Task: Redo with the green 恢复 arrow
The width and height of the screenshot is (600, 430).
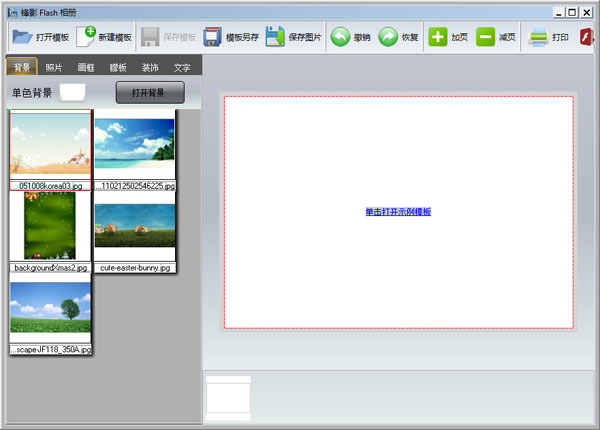Action: click(388, 37)
